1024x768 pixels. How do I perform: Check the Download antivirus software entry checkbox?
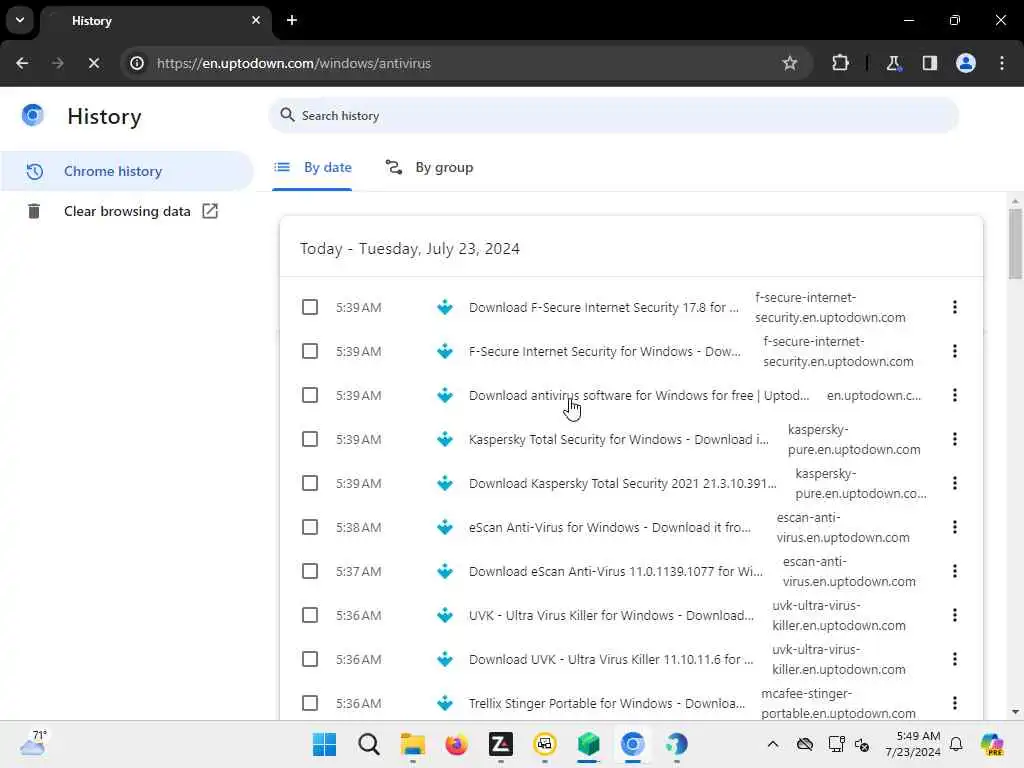pyautogui.click(x=310, y=395)
